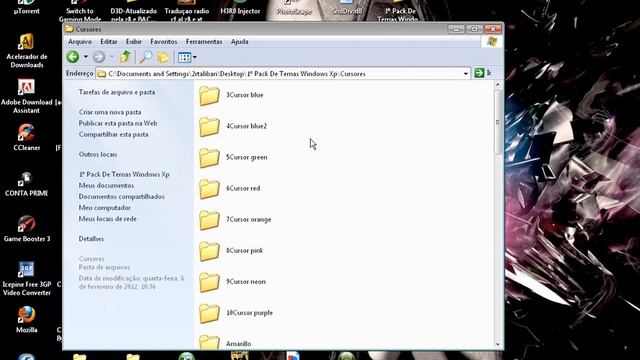Click the scroll down arrow of file list
Screen dimensions: 640x360
click(498, 345)
